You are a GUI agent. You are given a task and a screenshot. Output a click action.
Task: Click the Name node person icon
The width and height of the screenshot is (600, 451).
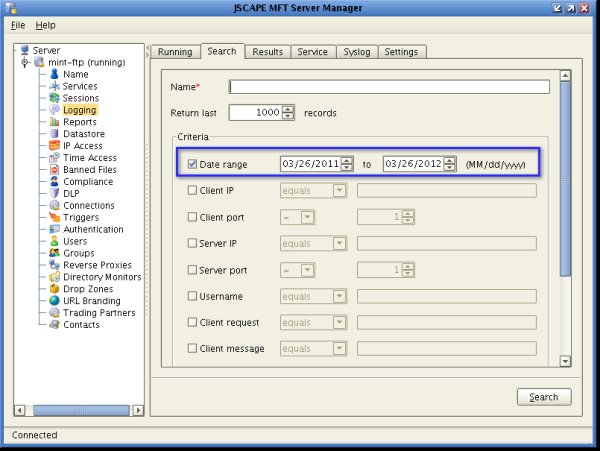(54, 74)
